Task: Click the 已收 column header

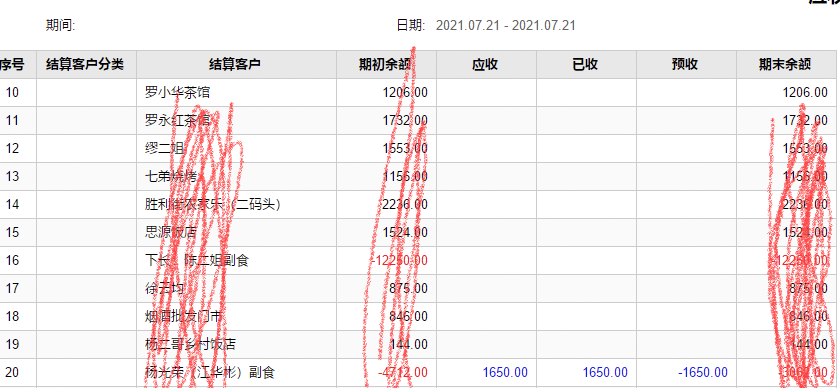Action: pos(586,65)
